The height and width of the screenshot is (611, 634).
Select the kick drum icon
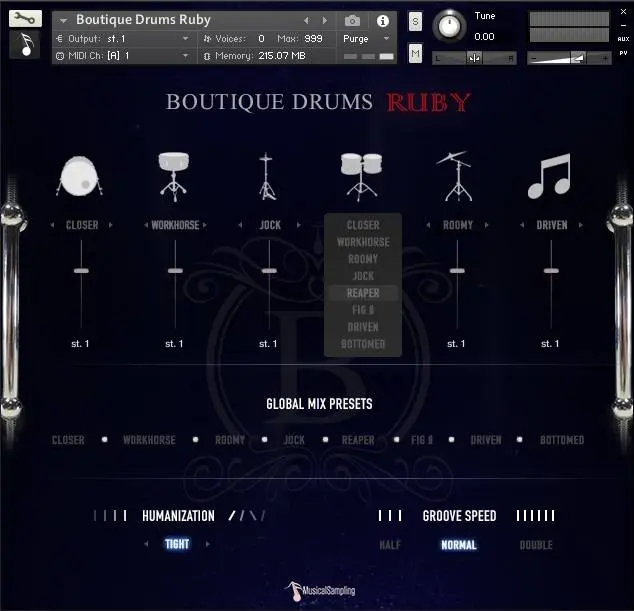(x=80, y=176)
